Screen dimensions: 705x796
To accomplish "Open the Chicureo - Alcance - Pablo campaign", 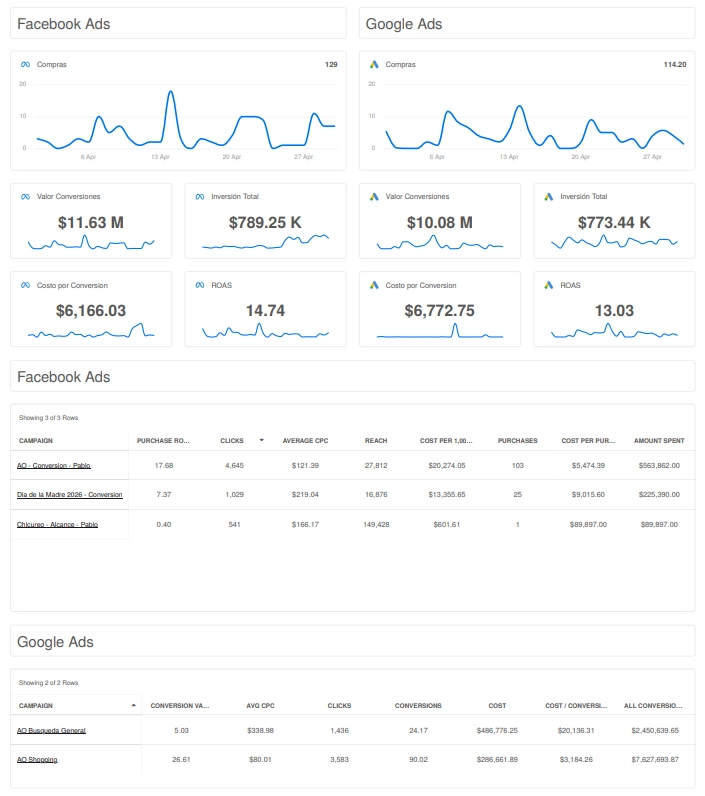I will pos(57,524).
